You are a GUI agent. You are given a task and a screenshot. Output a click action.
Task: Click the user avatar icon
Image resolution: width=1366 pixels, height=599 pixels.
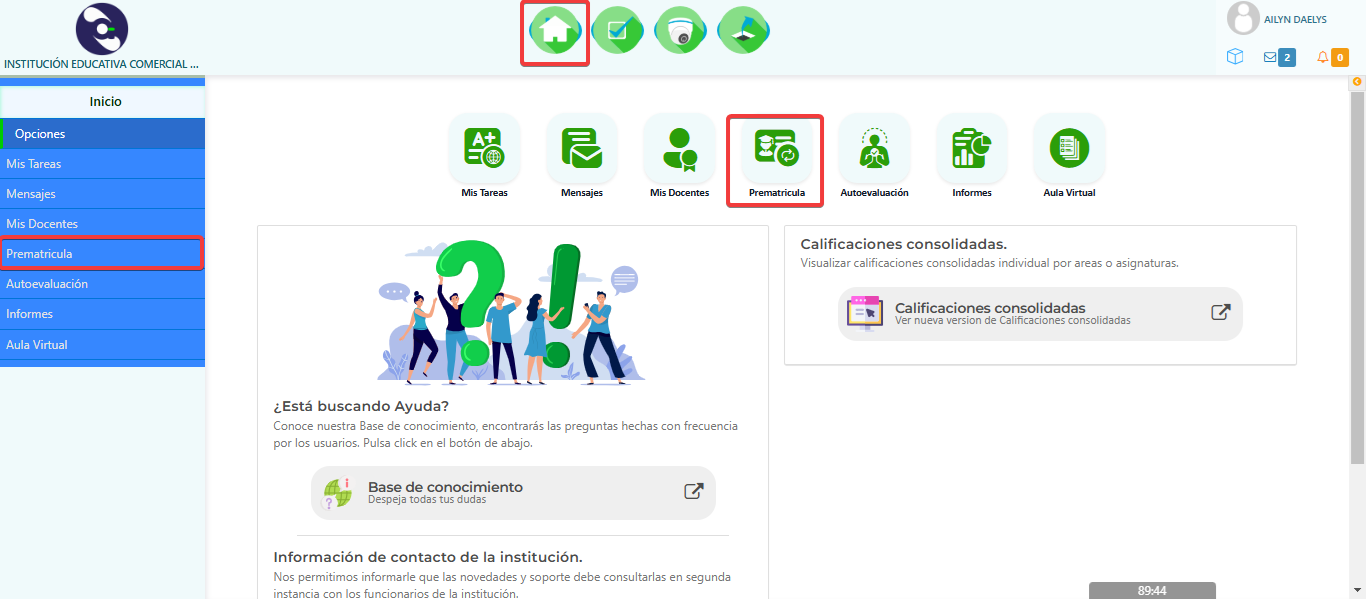1243,18
